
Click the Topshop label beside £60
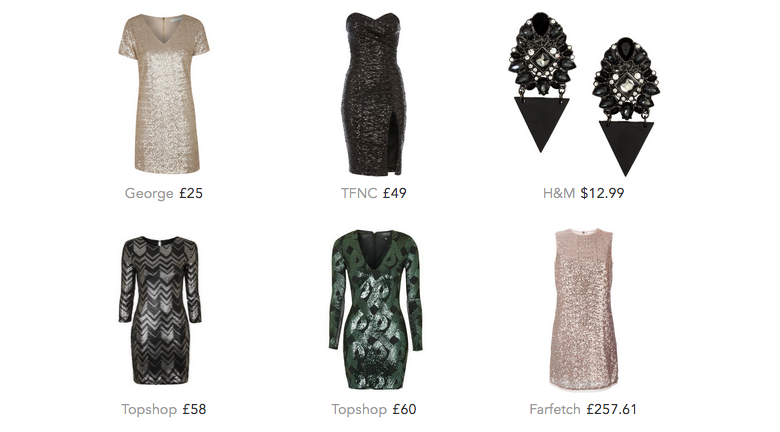point(359,410)
